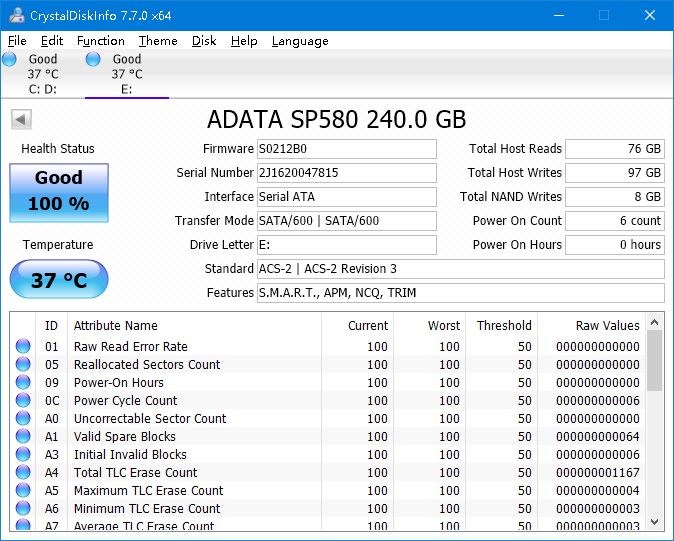Screen dimensions: 674x541
Task: Click the Drive Letter field E:
Action: 346,245
